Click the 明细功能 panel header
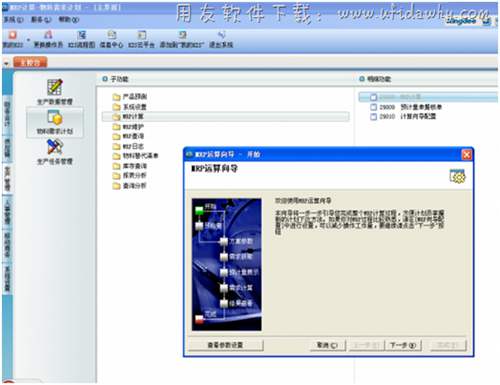This screenshot has height=385, width=500. (x=375, y=79)
